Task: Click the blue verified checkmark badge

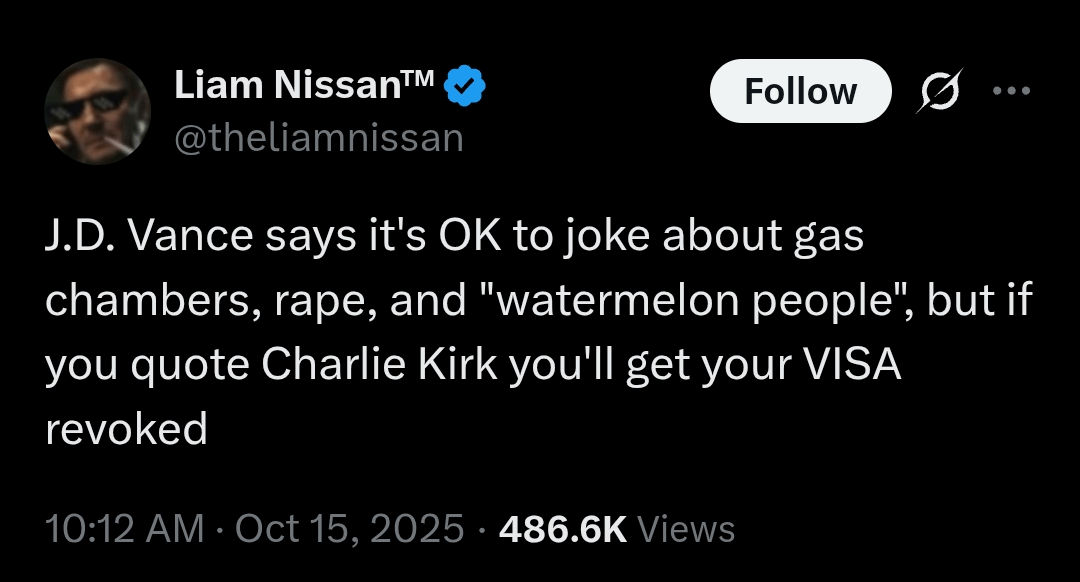Action: (464, 88)
